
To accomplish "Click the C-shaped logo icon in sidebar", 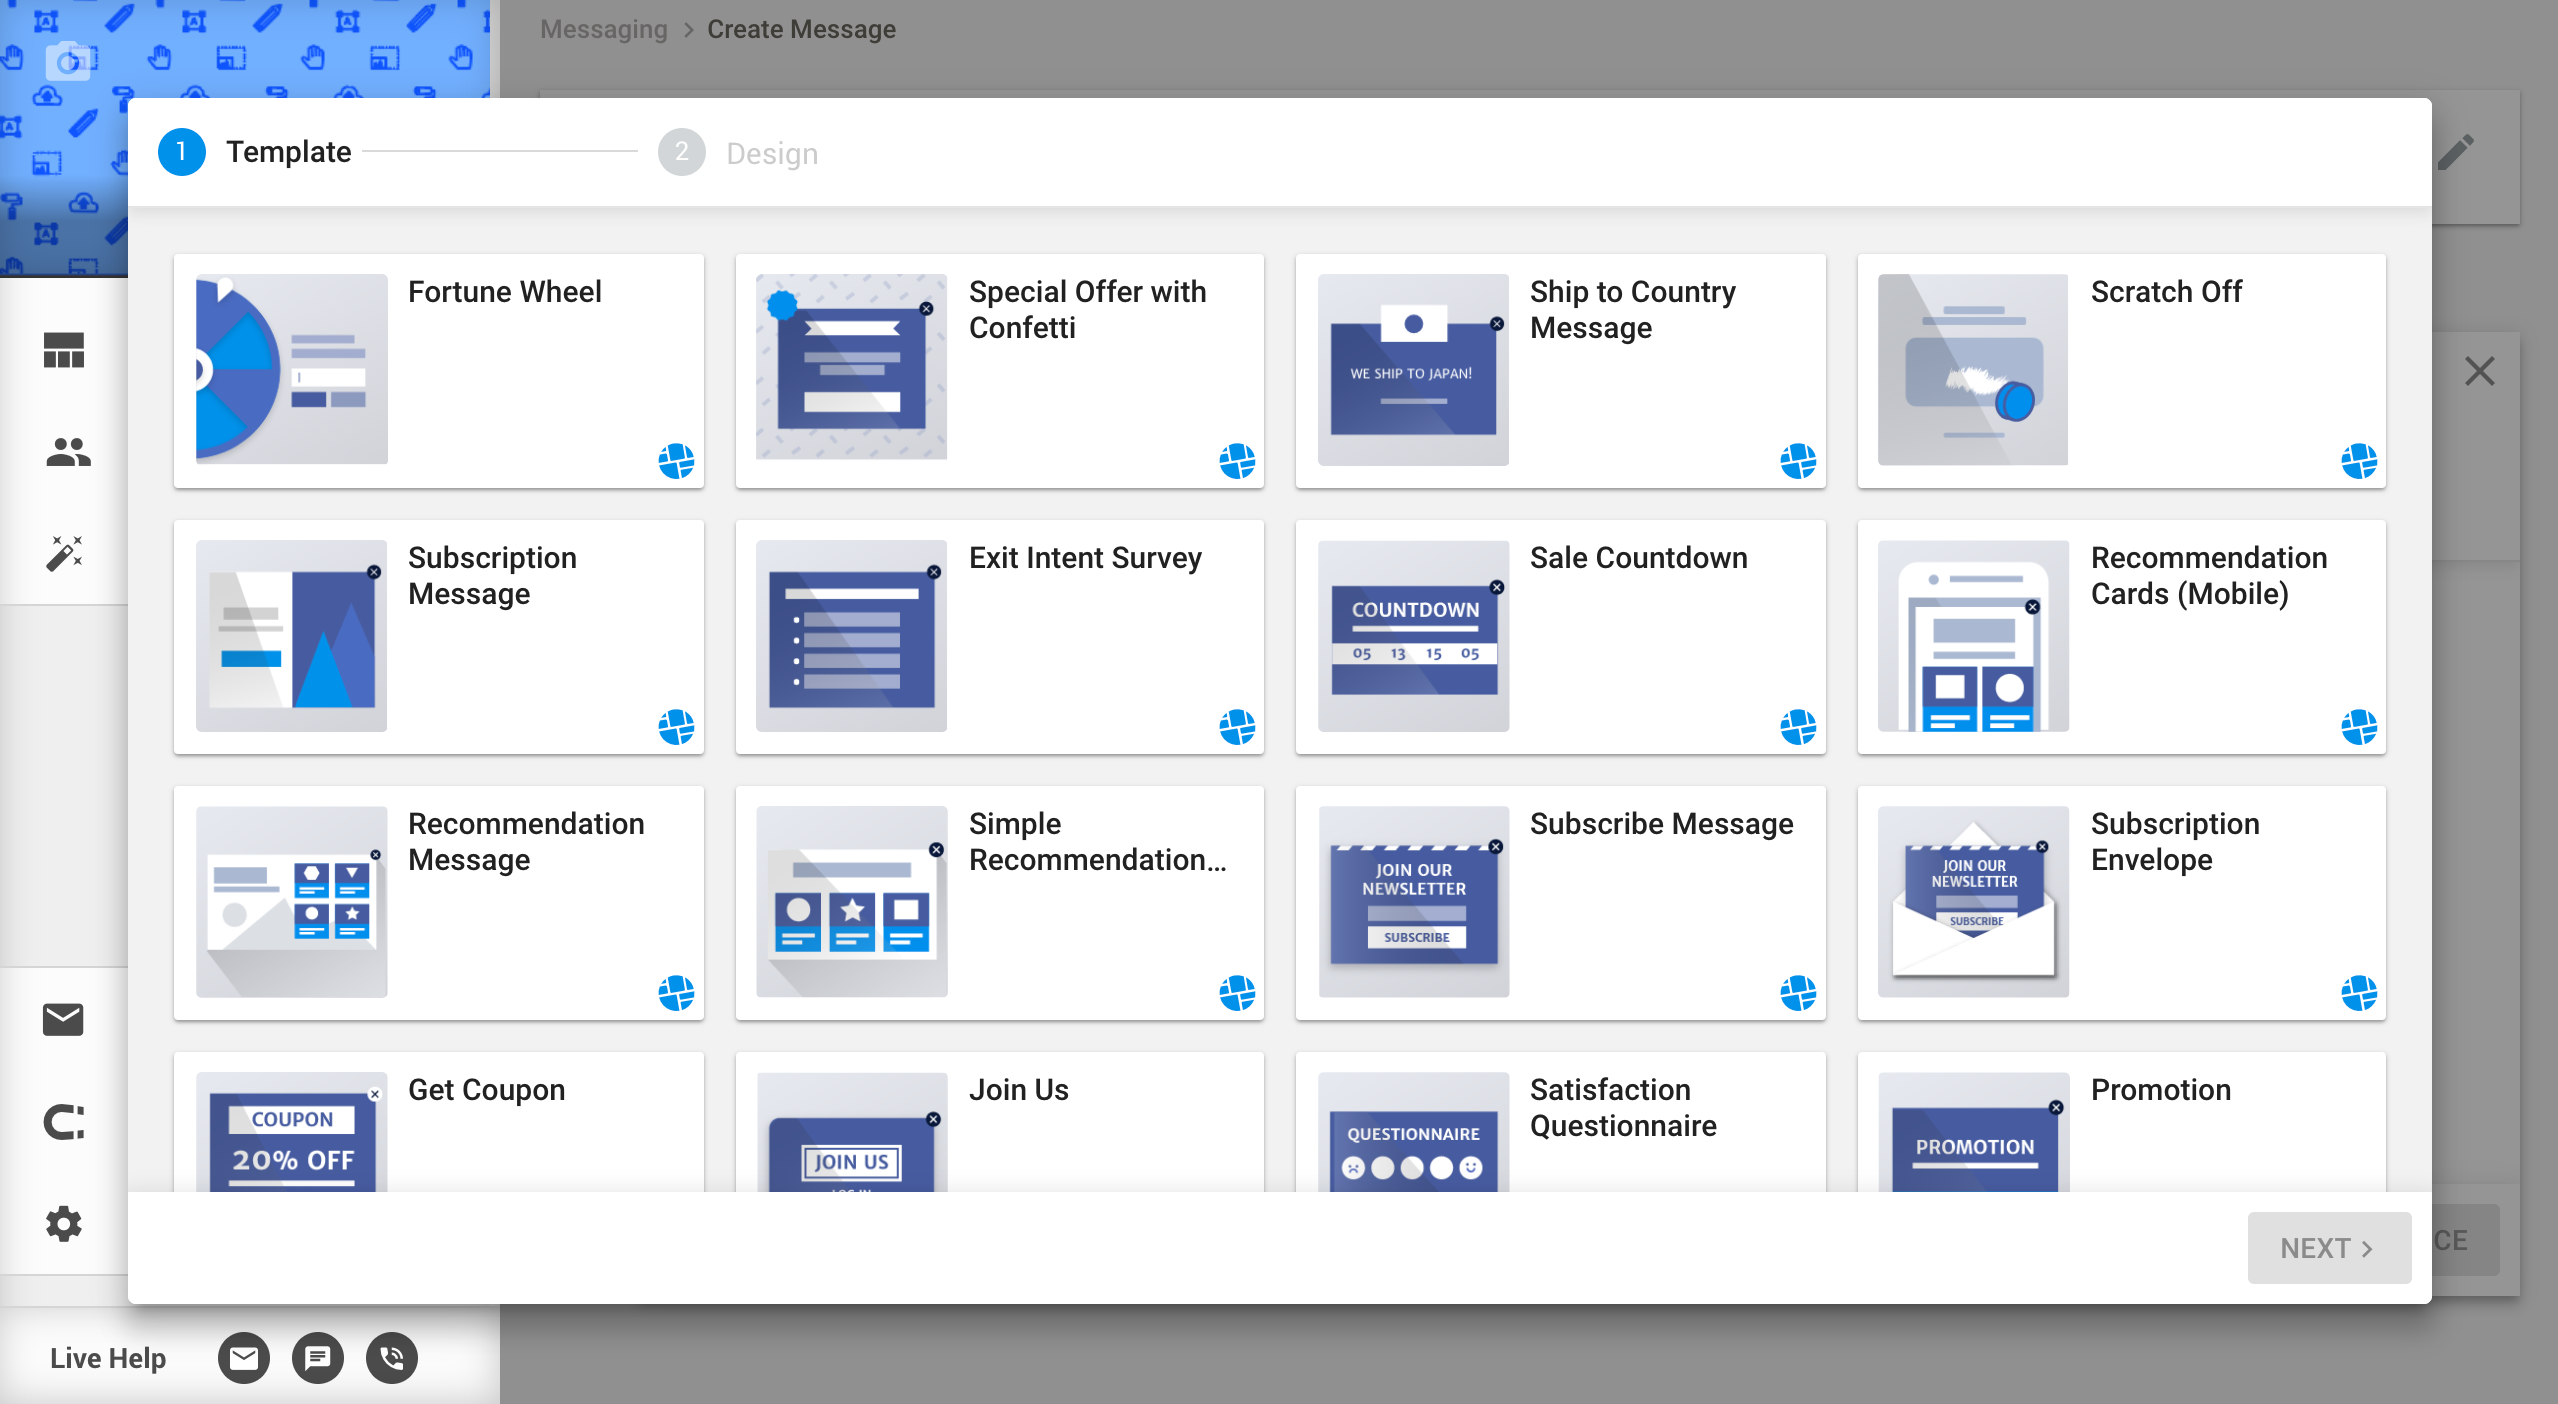I will coord(64,1122).
